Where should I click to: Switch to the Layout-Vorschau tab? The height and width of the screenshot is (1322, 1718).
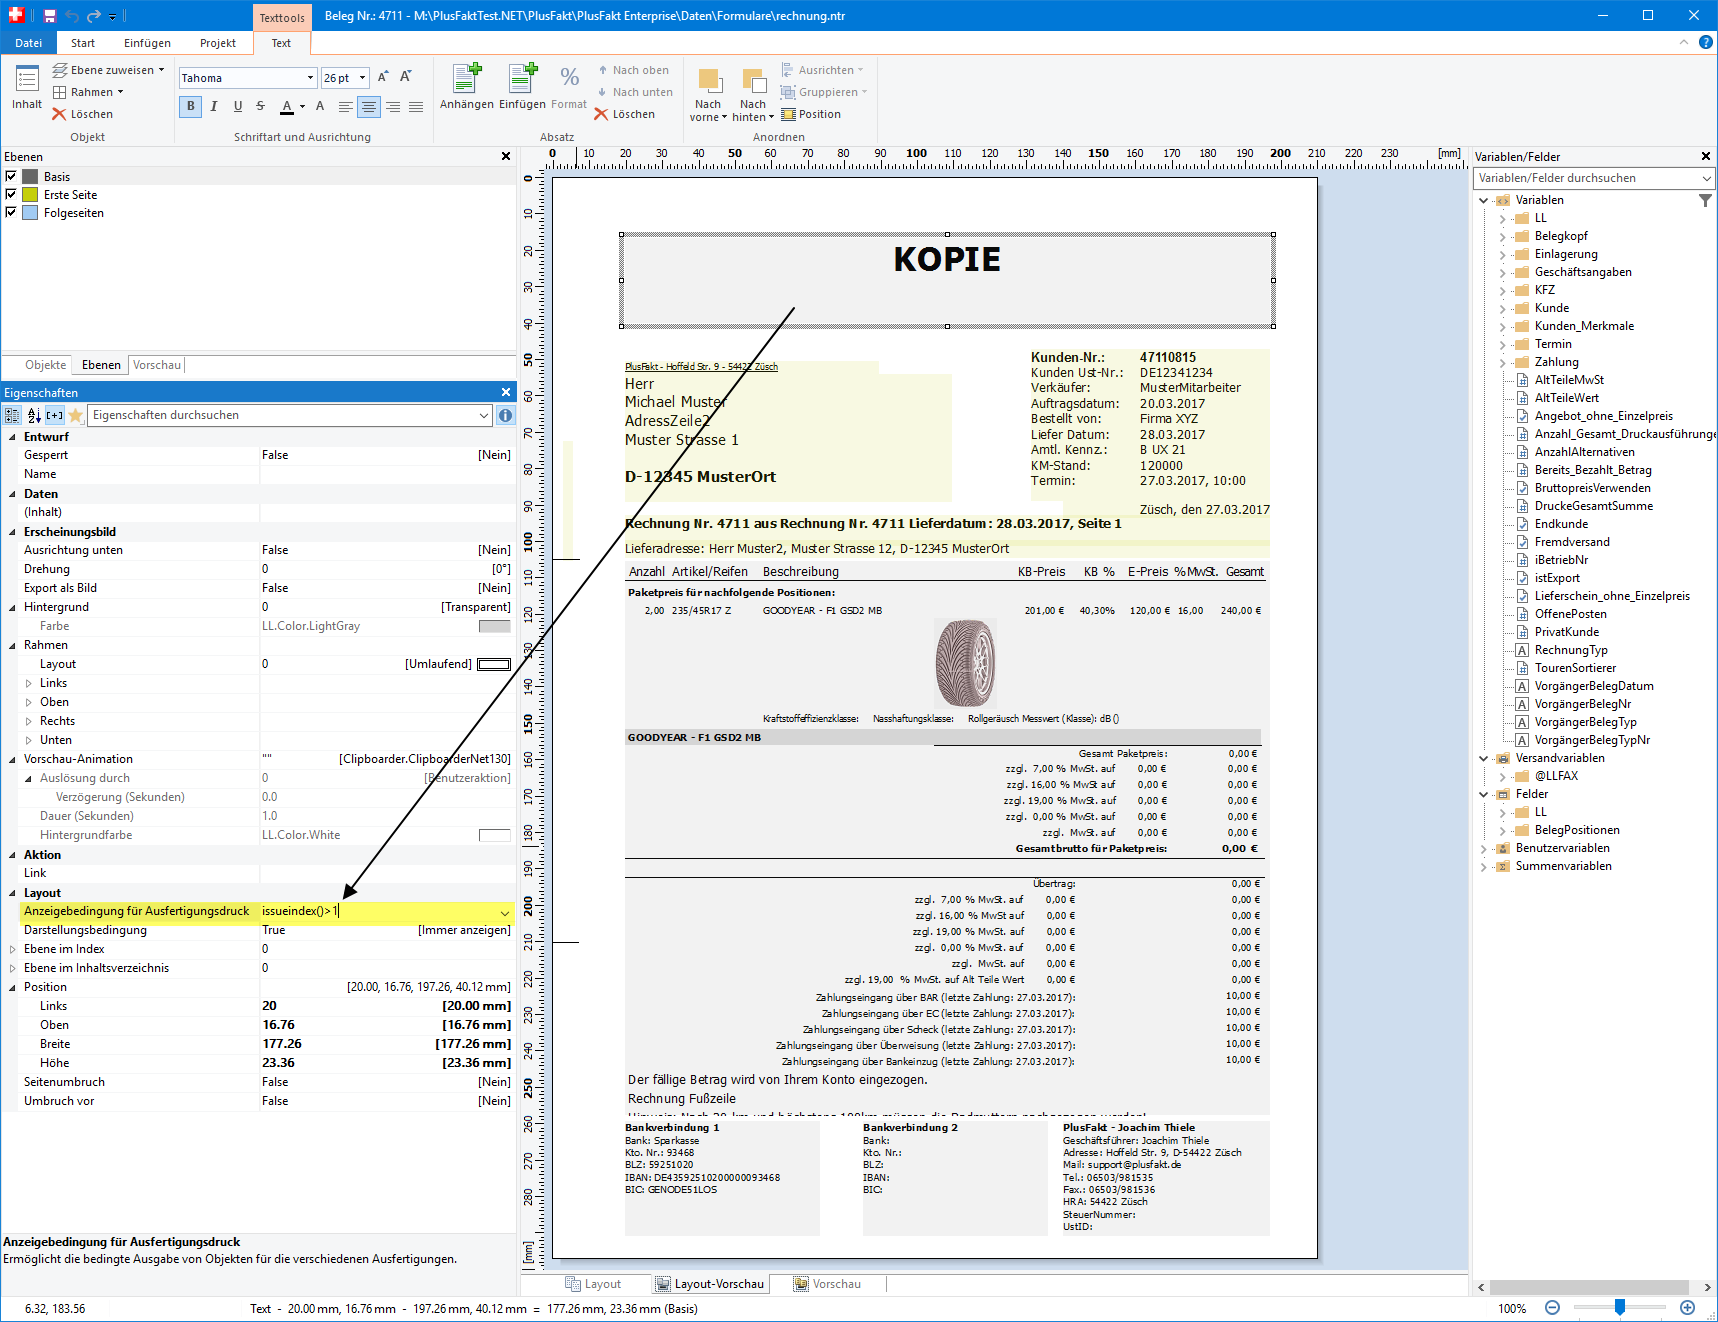pyautogui.click(x=709, y=1284)
